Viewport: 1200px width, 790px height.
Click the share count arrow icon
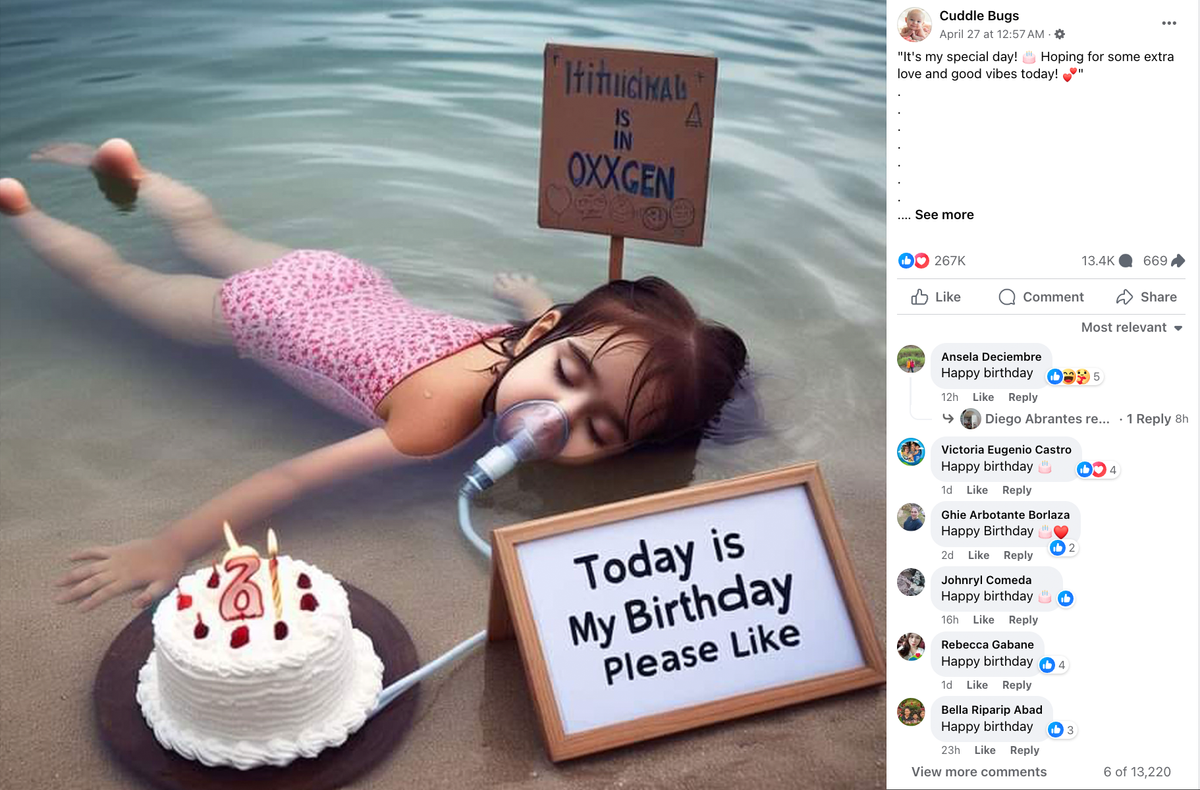[x=1178, y=261]
